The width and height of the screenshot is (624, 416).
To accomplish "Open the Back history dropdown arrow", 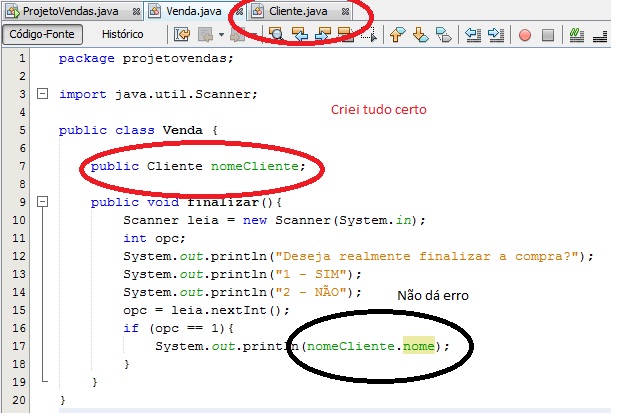I will tap(221, 35).
